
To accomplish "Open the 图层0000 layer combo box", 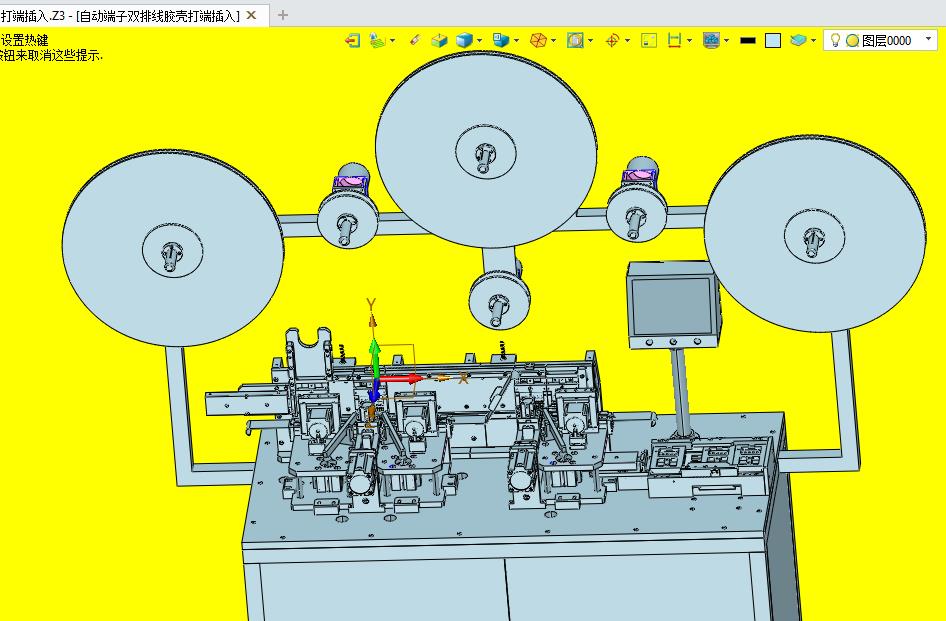I will pyautogui.click(x=880, y=40).
